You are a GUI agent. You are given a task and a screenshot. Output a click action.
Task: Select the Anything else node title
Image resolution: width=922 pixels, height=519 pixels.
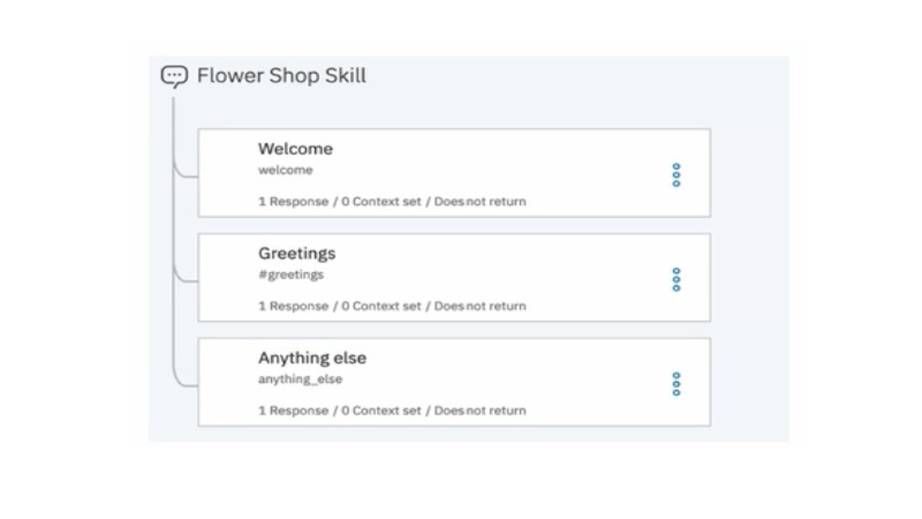coord(312,358)
